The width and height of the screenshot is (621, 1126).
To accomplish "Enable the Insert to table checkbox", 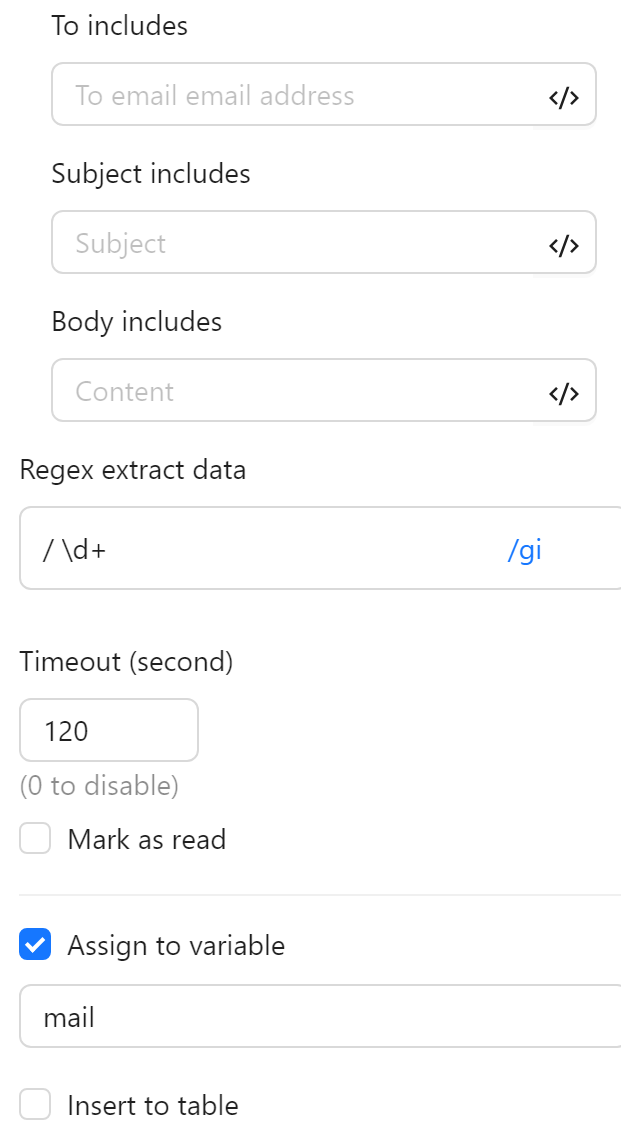I will click(35, 1104).
